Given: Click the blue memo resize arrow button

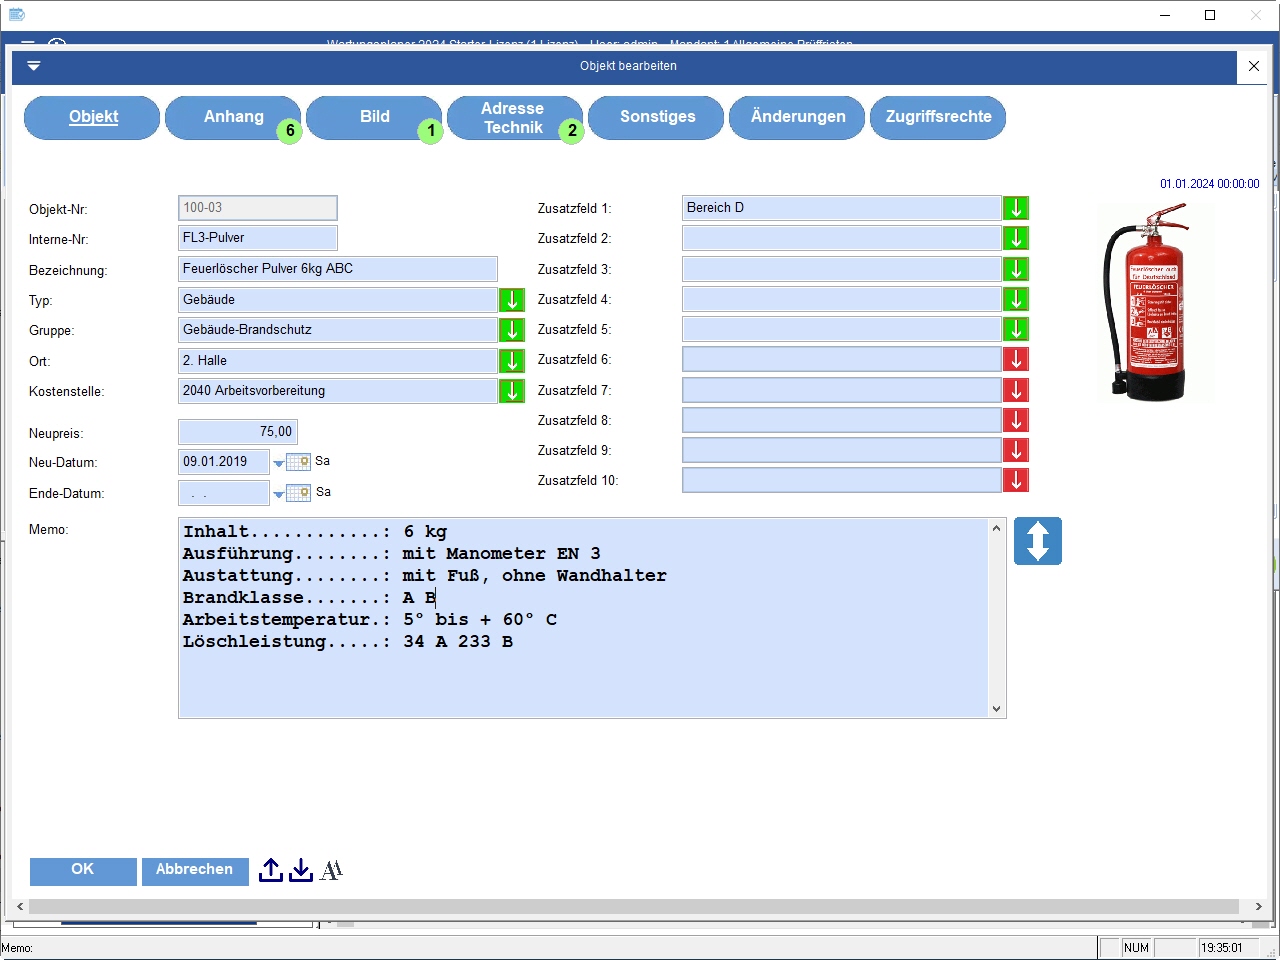Looking at the screenshot, I should tap(1037, 541).
